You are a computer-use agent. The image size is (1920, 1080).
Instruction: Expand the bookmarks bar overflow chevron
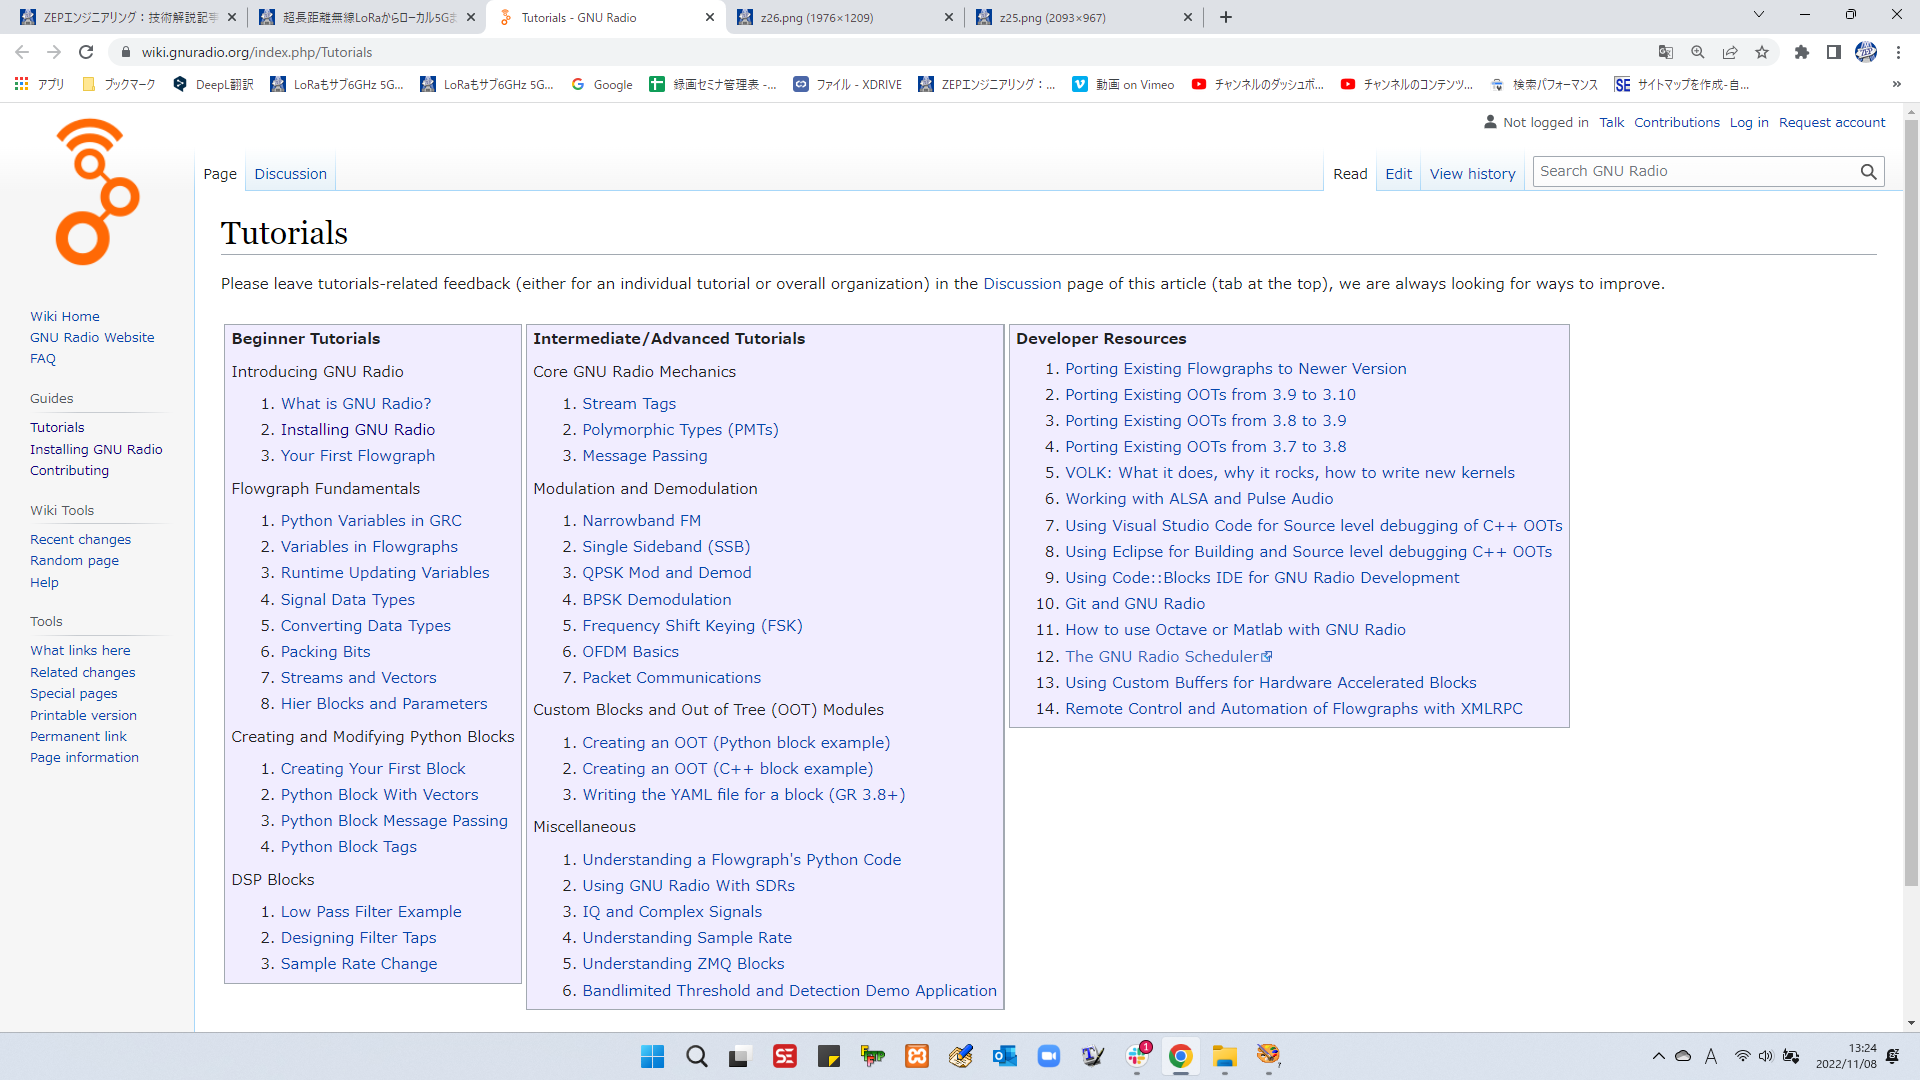(x=1896, y=84)
